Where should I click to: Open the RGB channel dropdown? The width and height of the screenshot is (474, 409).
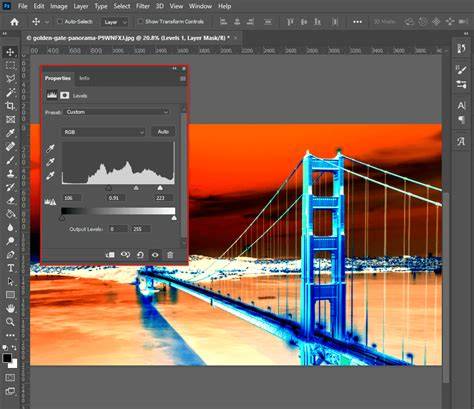tap(103, 132)
